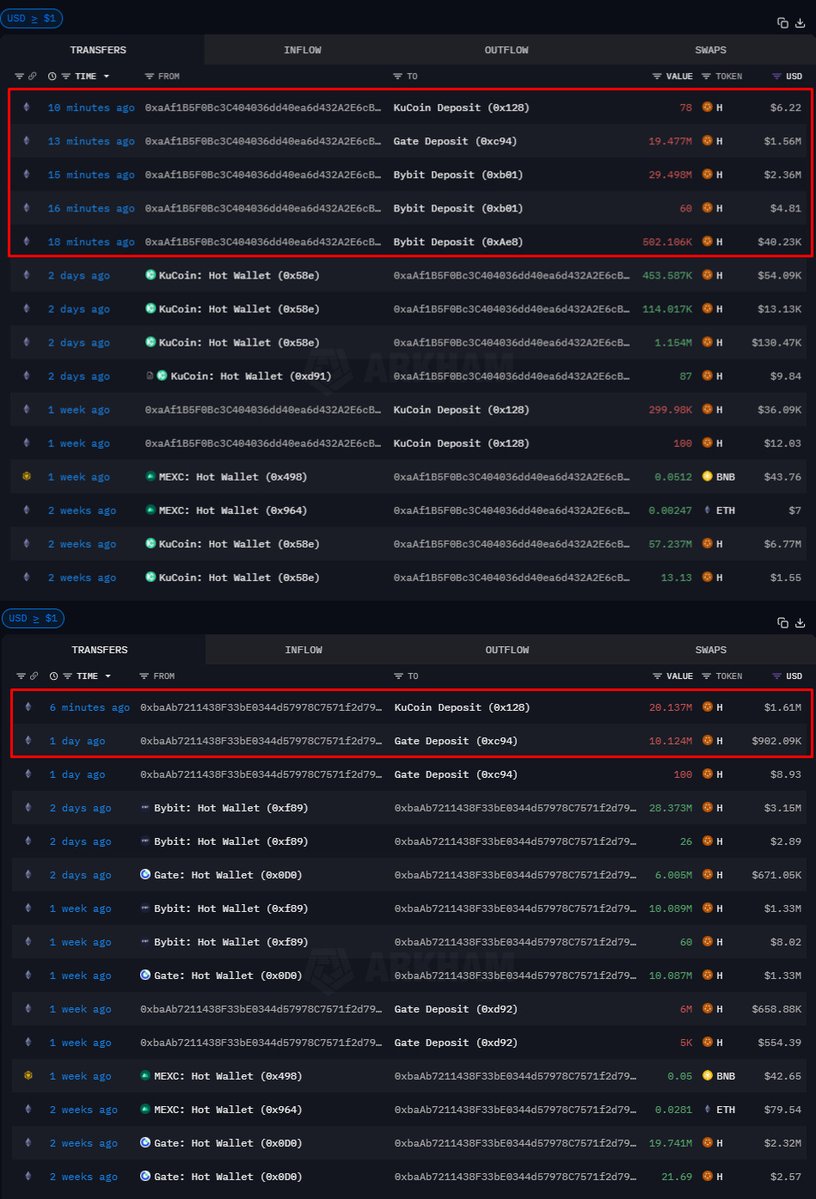
Task: Click the $902.09K USD amount
Action: pyautogui.click(x=776, y=741)
